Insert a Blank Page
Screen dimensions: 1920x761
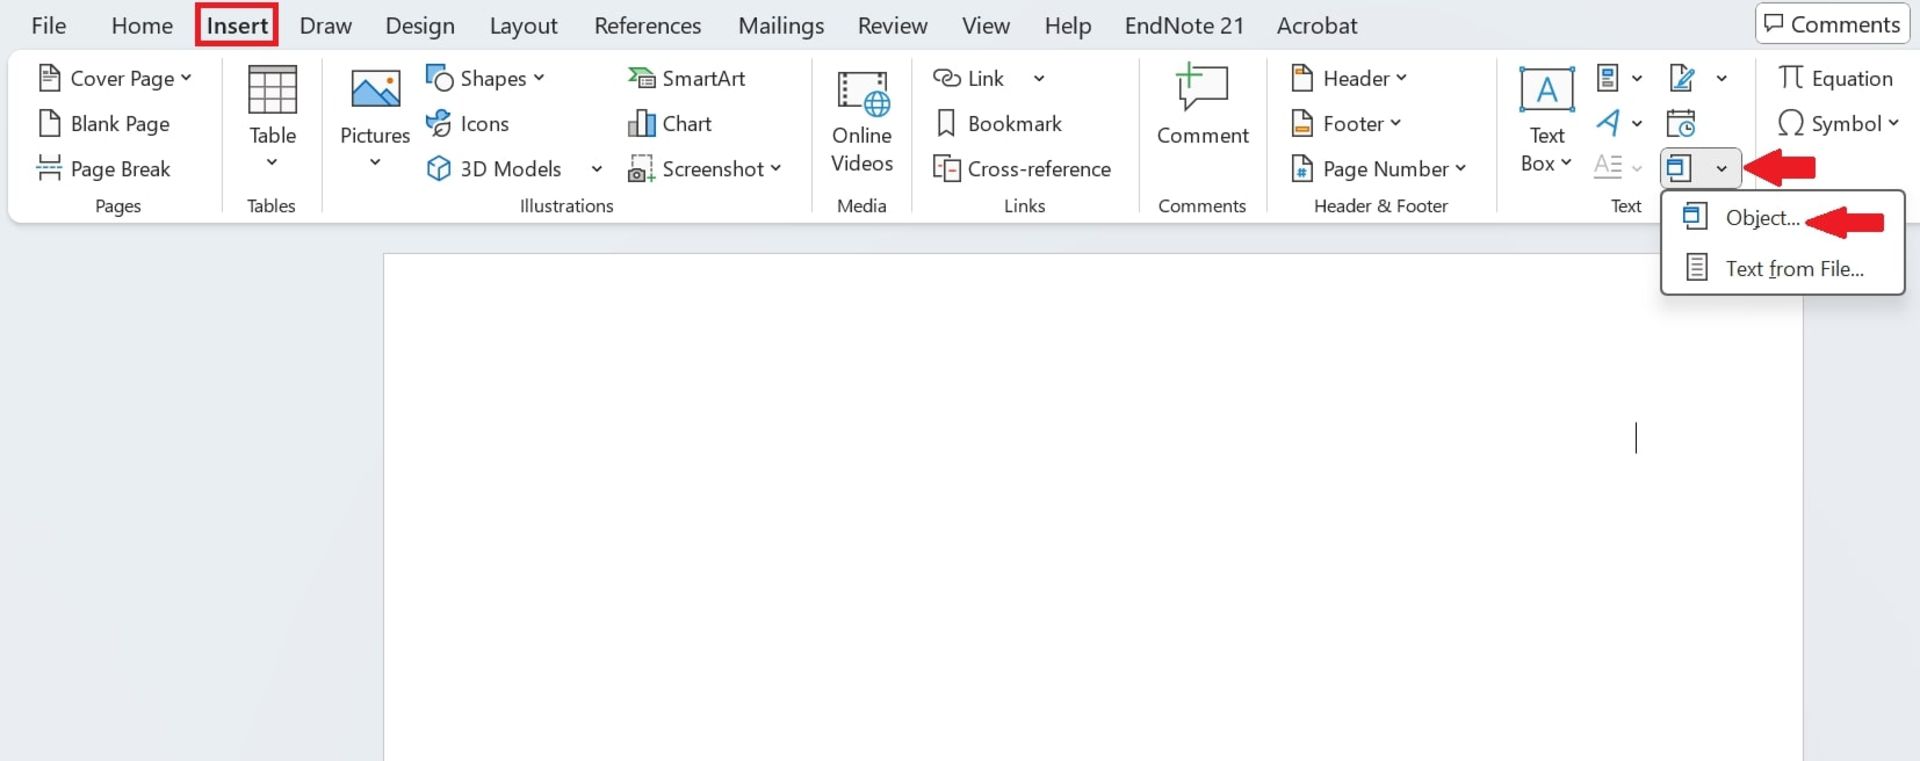[104, 124]
